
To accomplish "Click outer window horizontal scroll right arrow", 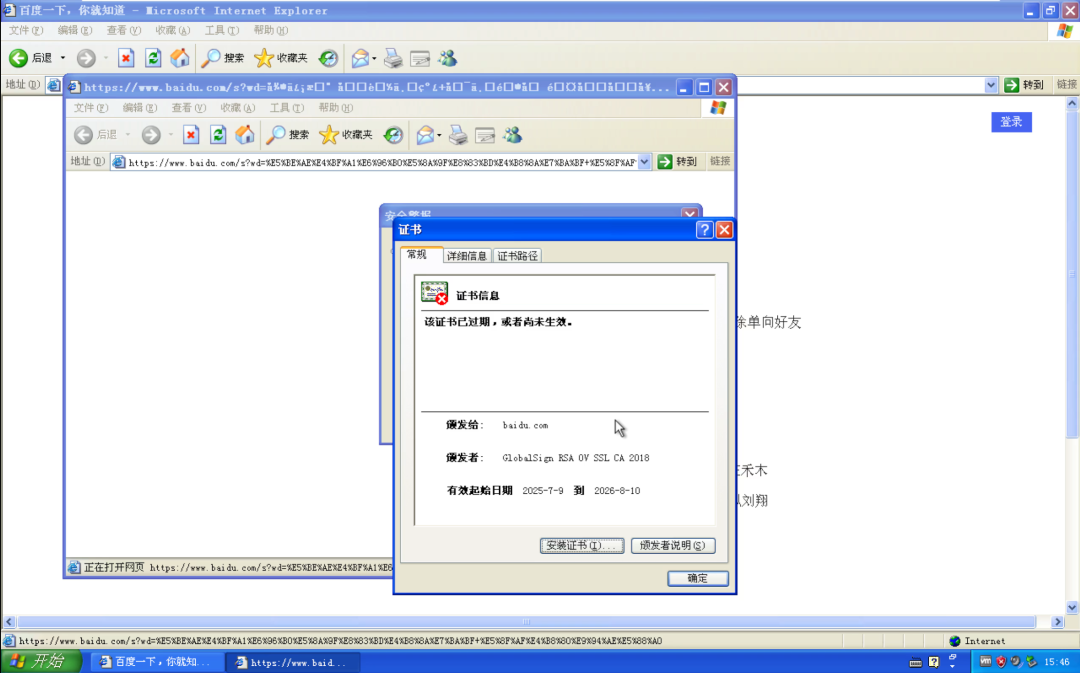I will (x=1058, y=621).
